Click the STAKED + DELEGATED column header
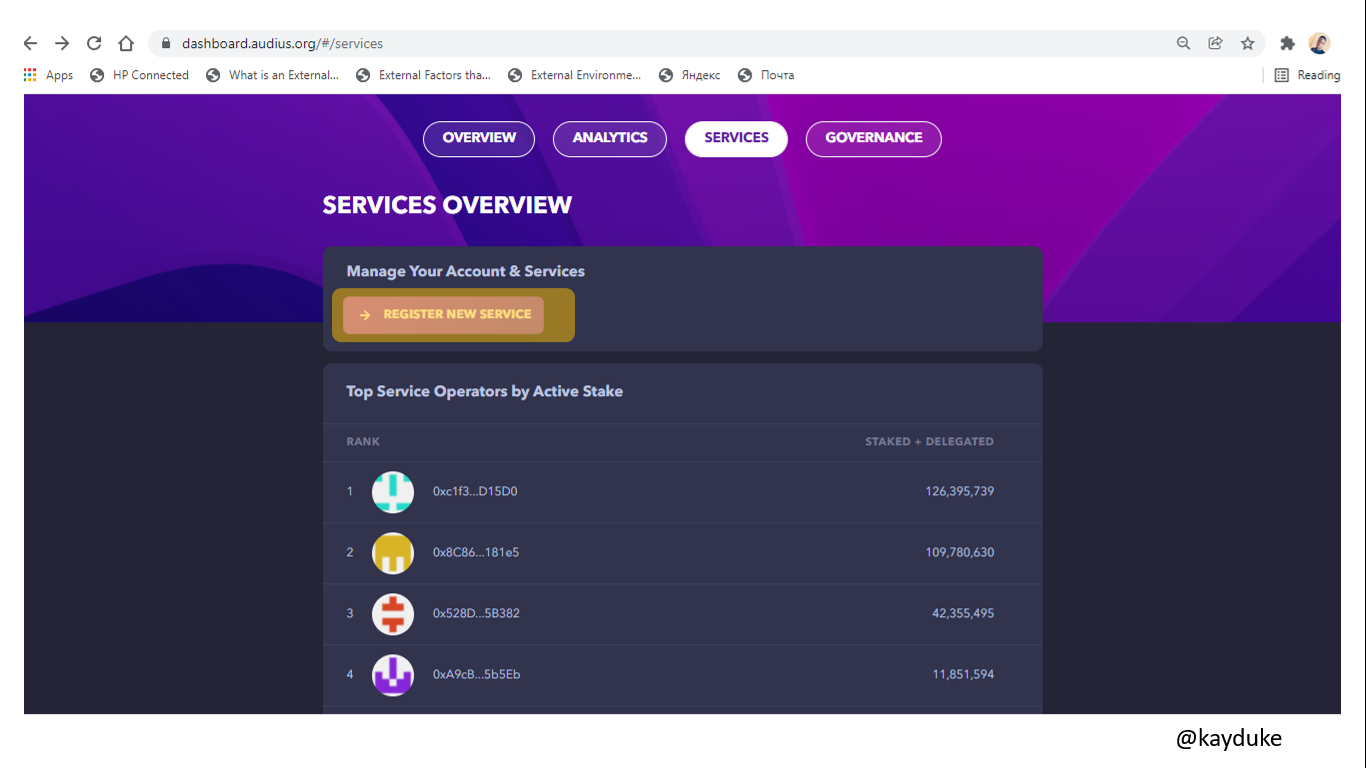The width and height of the screenshot is (1366, 768). point(929,441)
